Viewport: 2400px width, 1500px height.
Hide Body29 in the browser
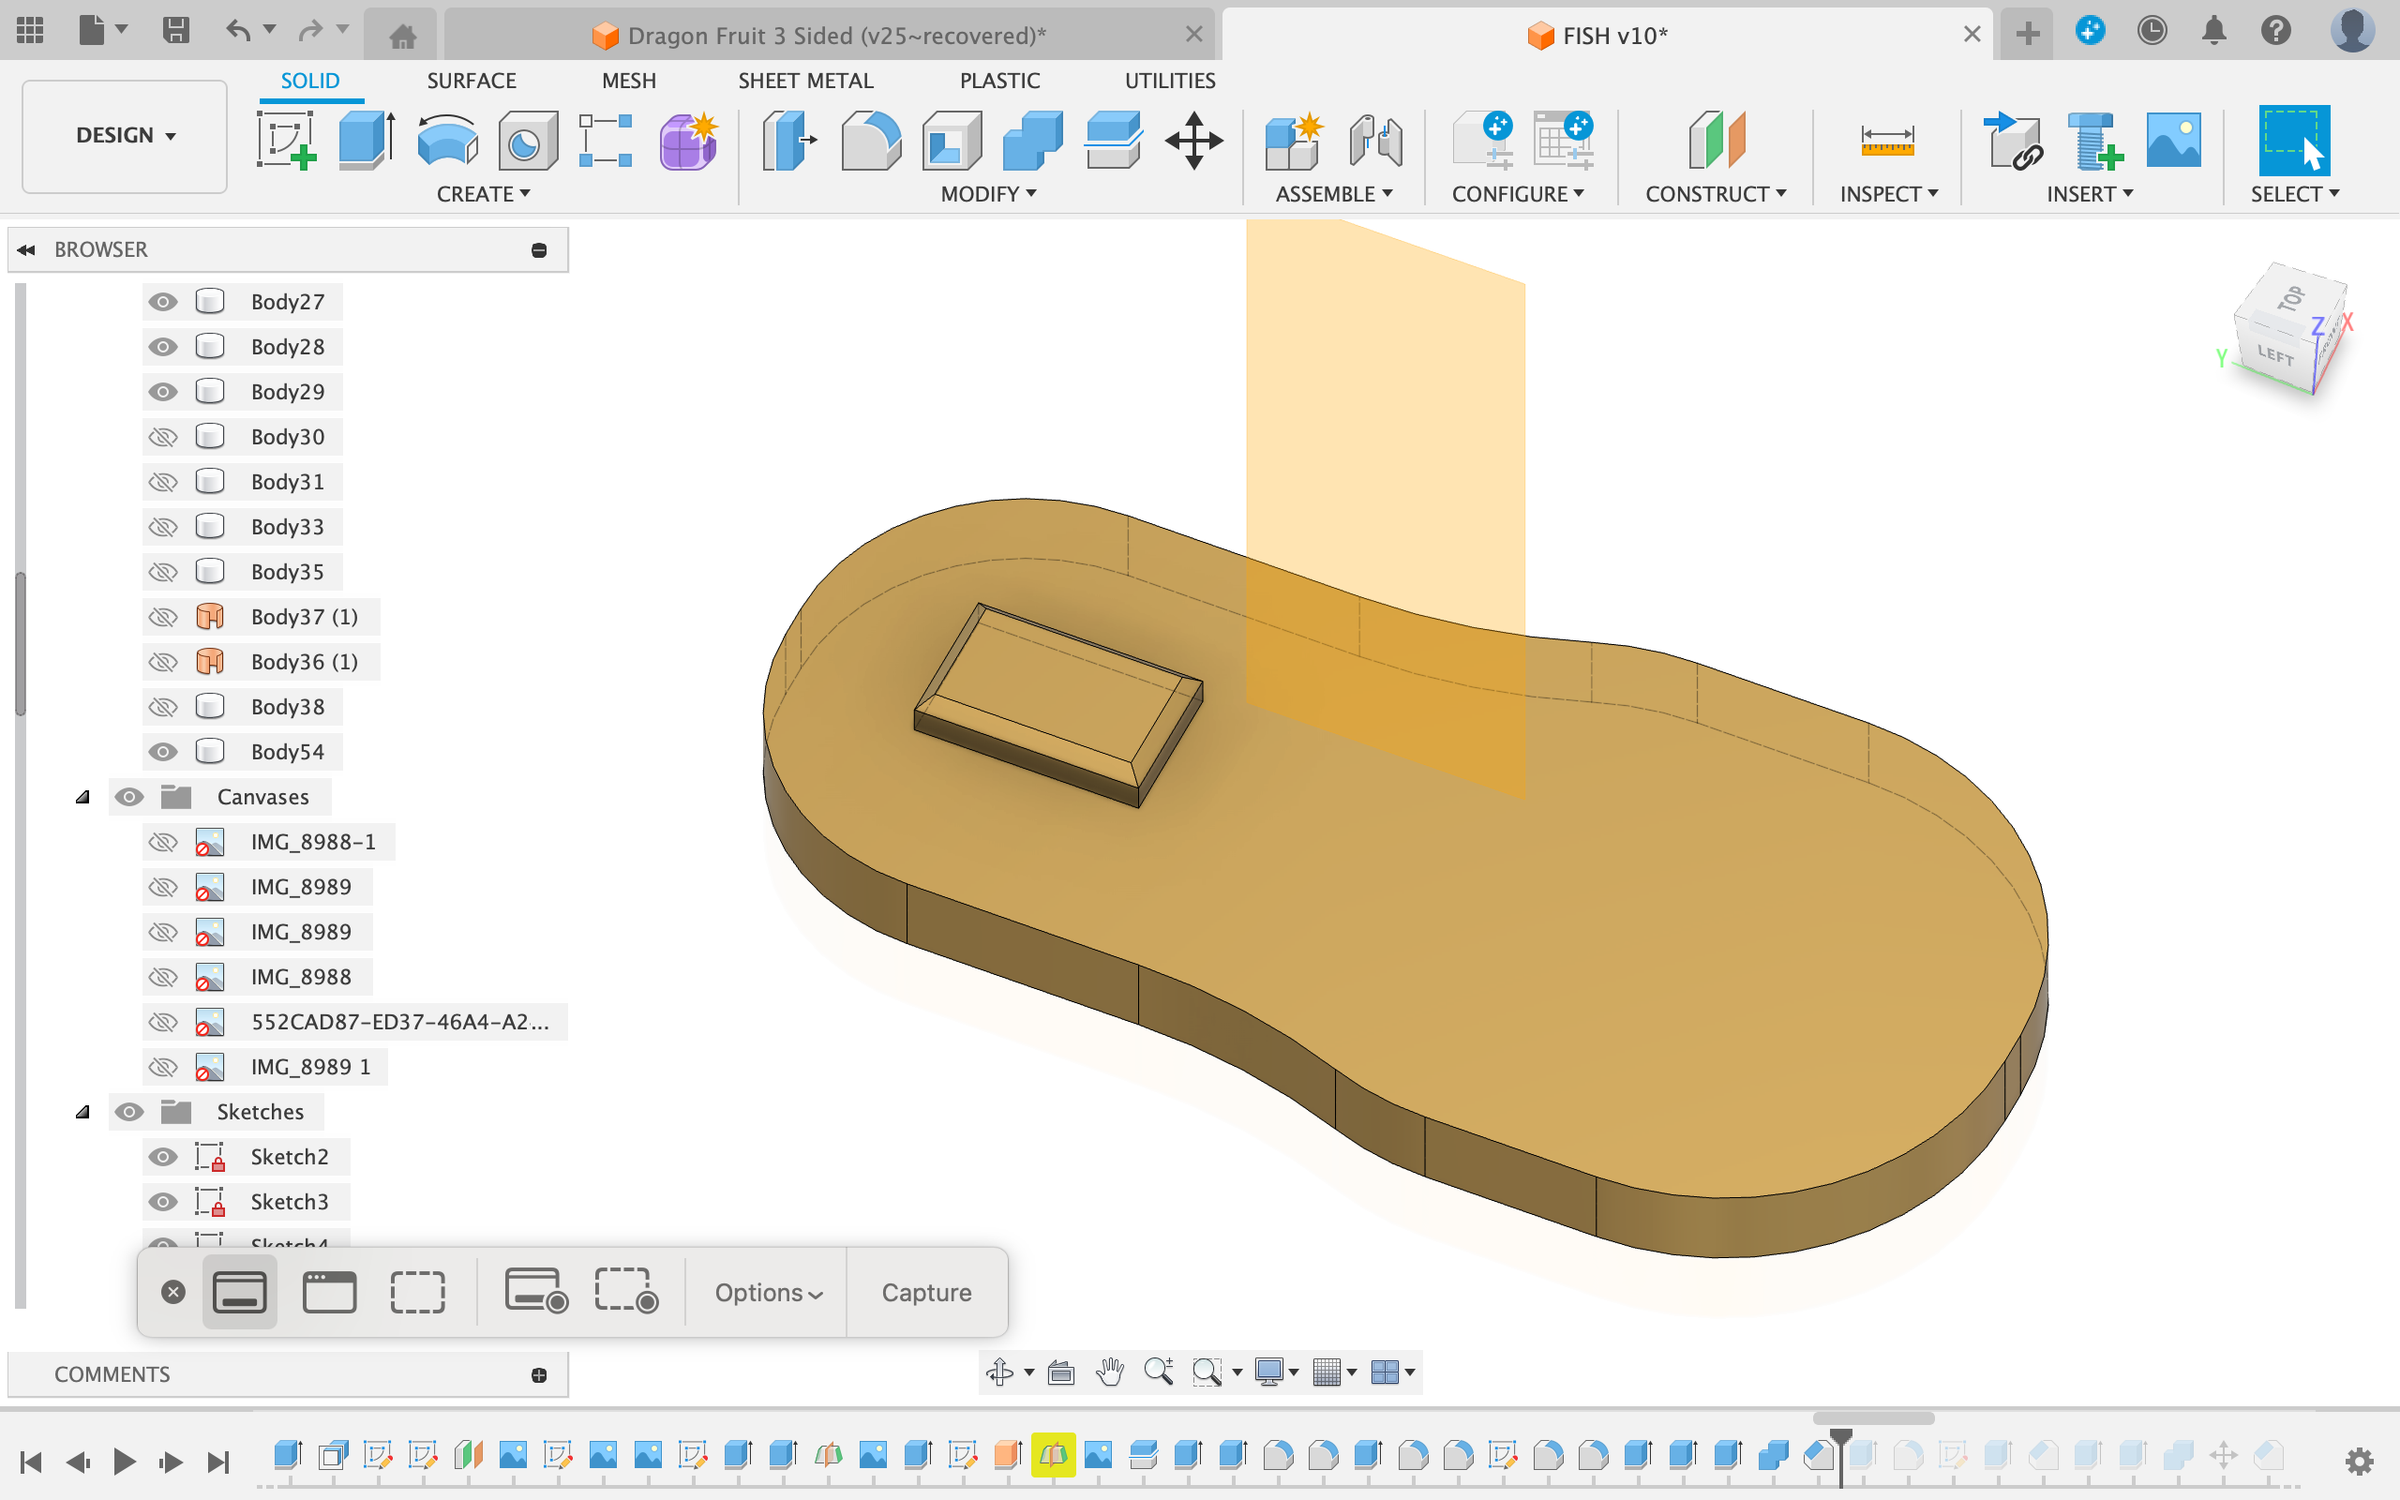(x=163, y=391)
